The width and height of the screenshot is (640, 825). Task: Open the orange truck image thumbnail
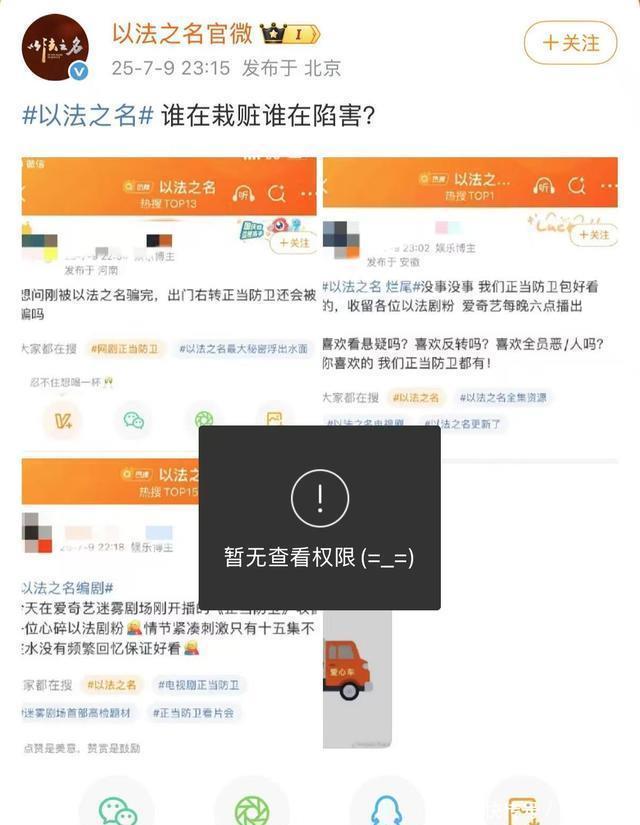[357, 679]
